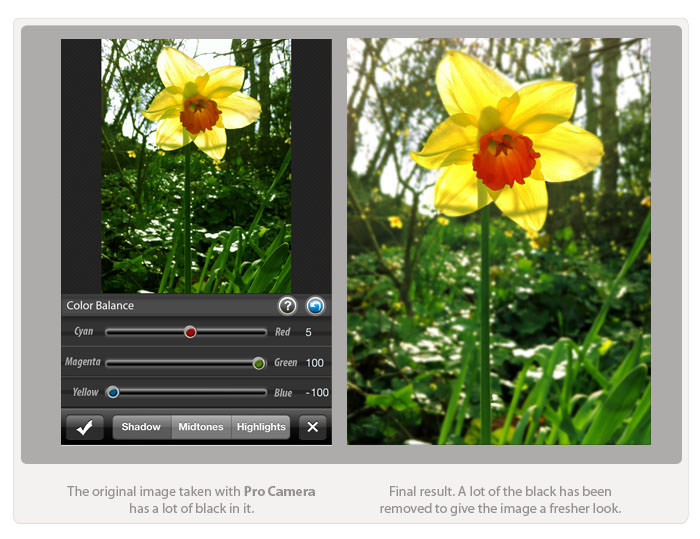The image size is (700, 539).
Task: Click the Red label beside first slider
Action: point(283,332)
